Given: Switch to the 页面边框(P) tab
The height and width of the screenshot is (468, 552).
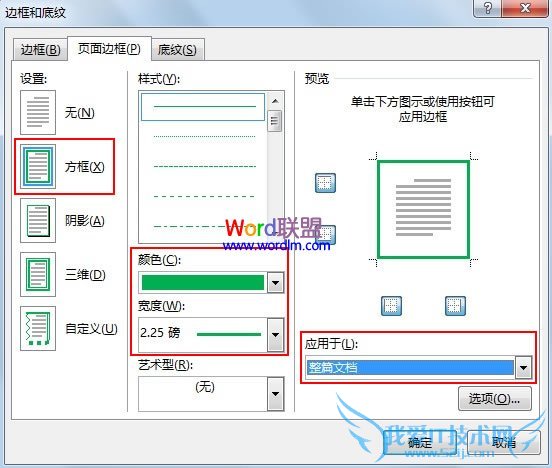Looking at the screenshot, I should [x=109, y=49].
